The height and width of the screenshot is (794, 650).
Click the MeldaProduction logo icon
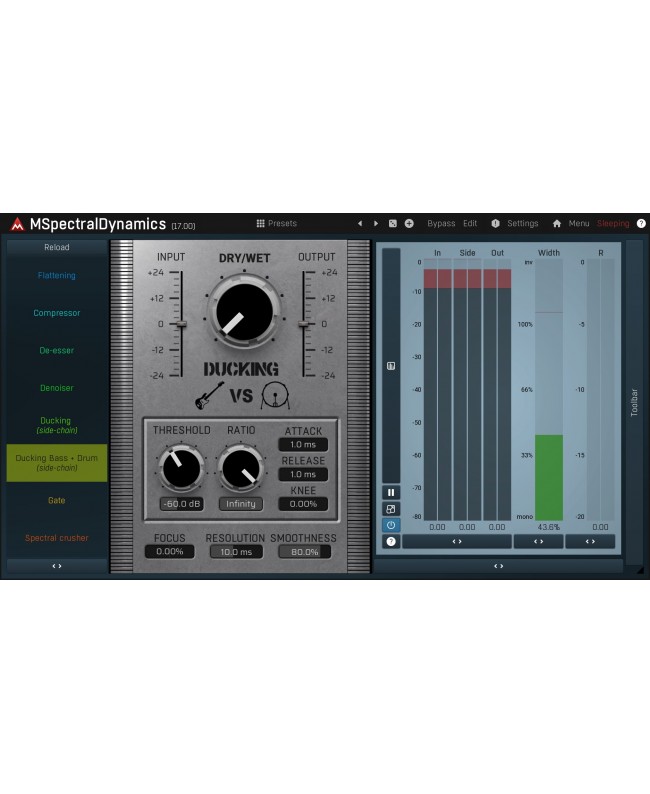coord(17,224)
